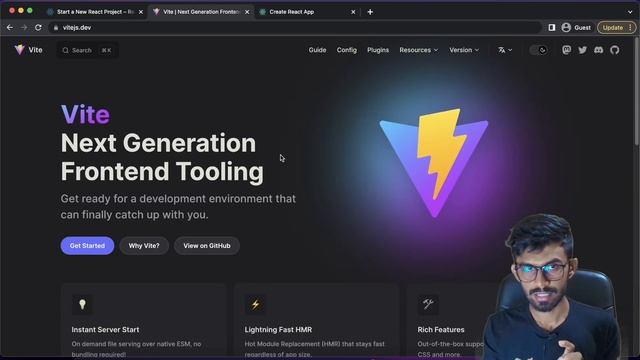Open the Twitter icon link
640x360 pixels.
click(x=582, y=50)
